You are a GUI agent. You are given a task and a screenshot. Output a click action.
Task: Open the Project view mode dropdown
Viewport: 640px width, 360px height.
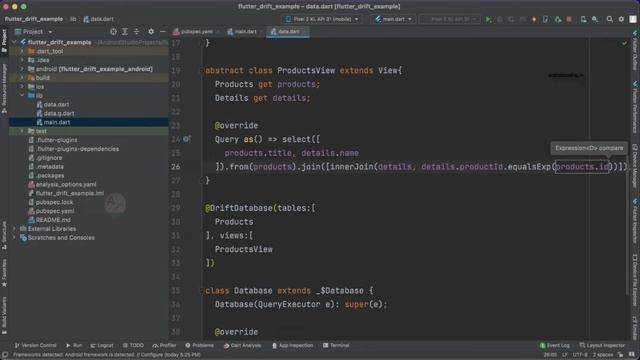(x=33, y=31)
